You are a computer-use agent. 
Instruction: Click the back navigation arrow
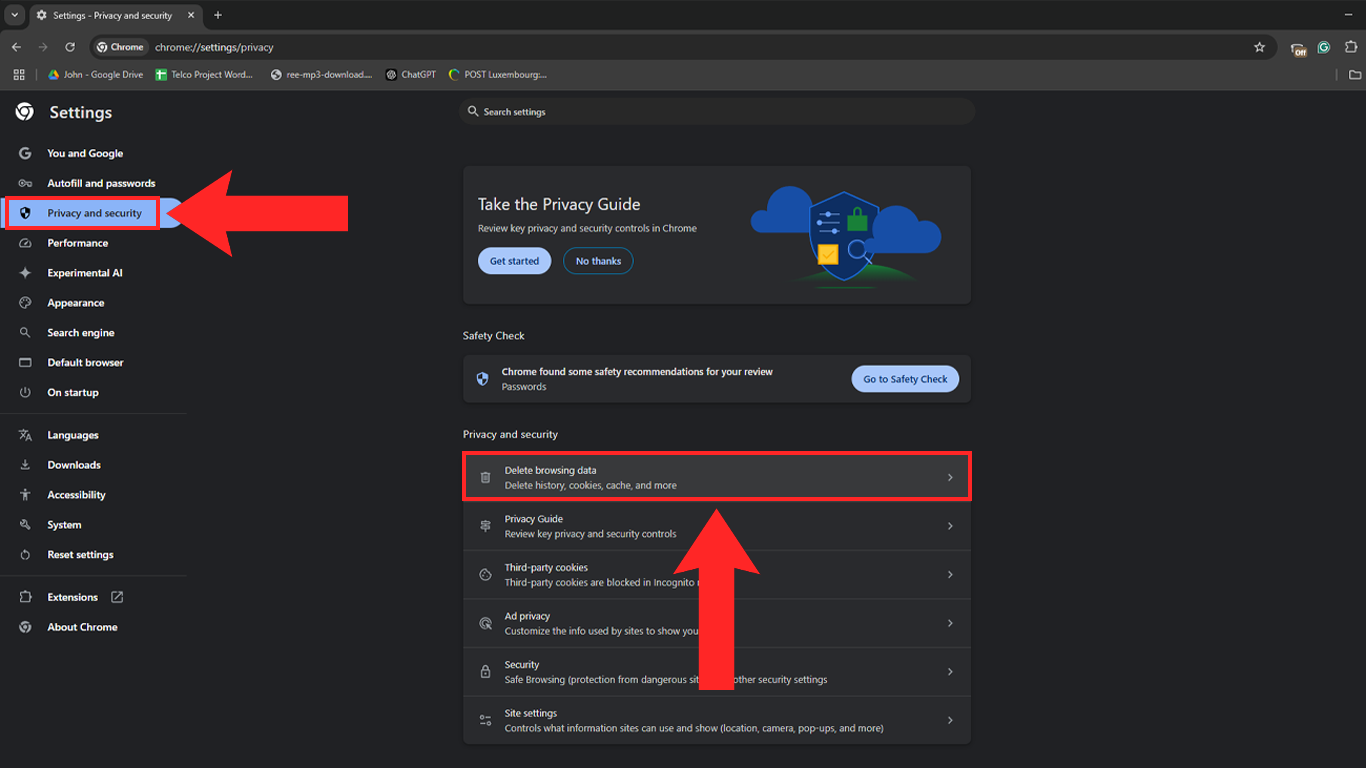point(16,47)
